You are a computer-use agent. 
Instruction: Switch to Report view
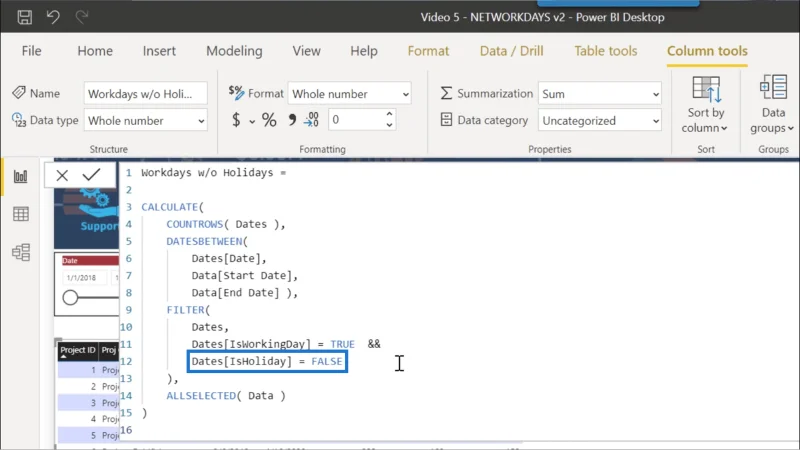pyautogui.click(x=20, y=177)
